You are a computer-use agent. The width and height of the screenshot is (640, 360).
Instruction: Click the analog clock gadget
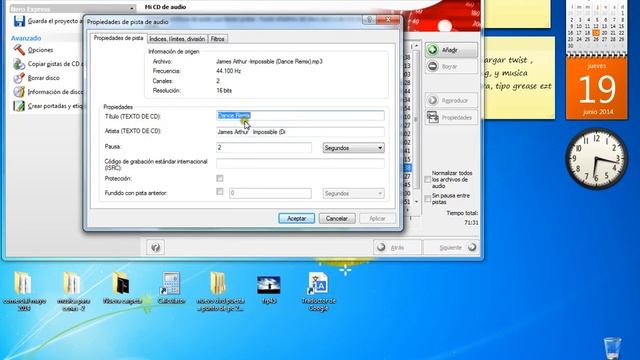click(x=597, y=159)
